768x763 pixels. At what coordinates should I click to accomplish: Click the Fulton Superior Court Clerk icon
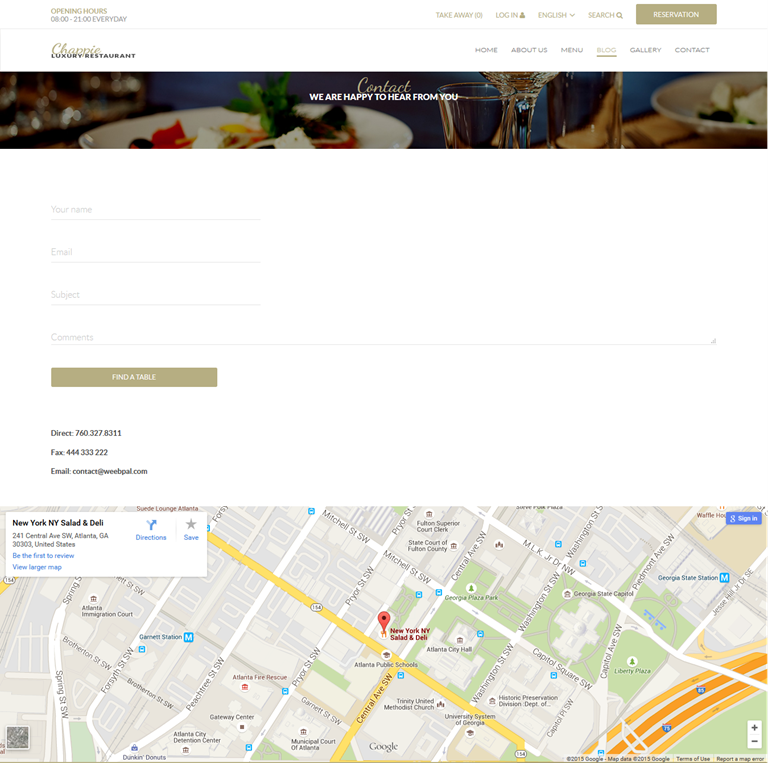pyautogui.click(x=430, y=514)
